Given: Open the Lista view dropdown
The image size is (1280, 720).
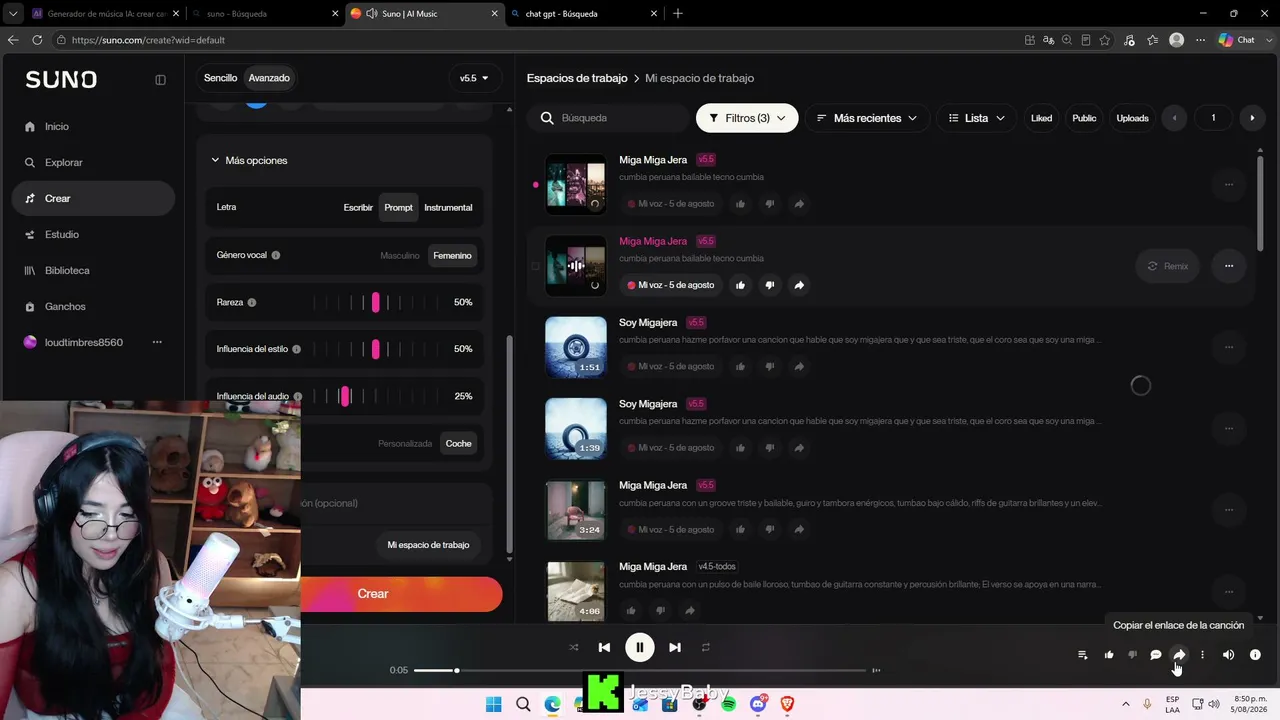Looking at the screenshot, I should (976, 118).
